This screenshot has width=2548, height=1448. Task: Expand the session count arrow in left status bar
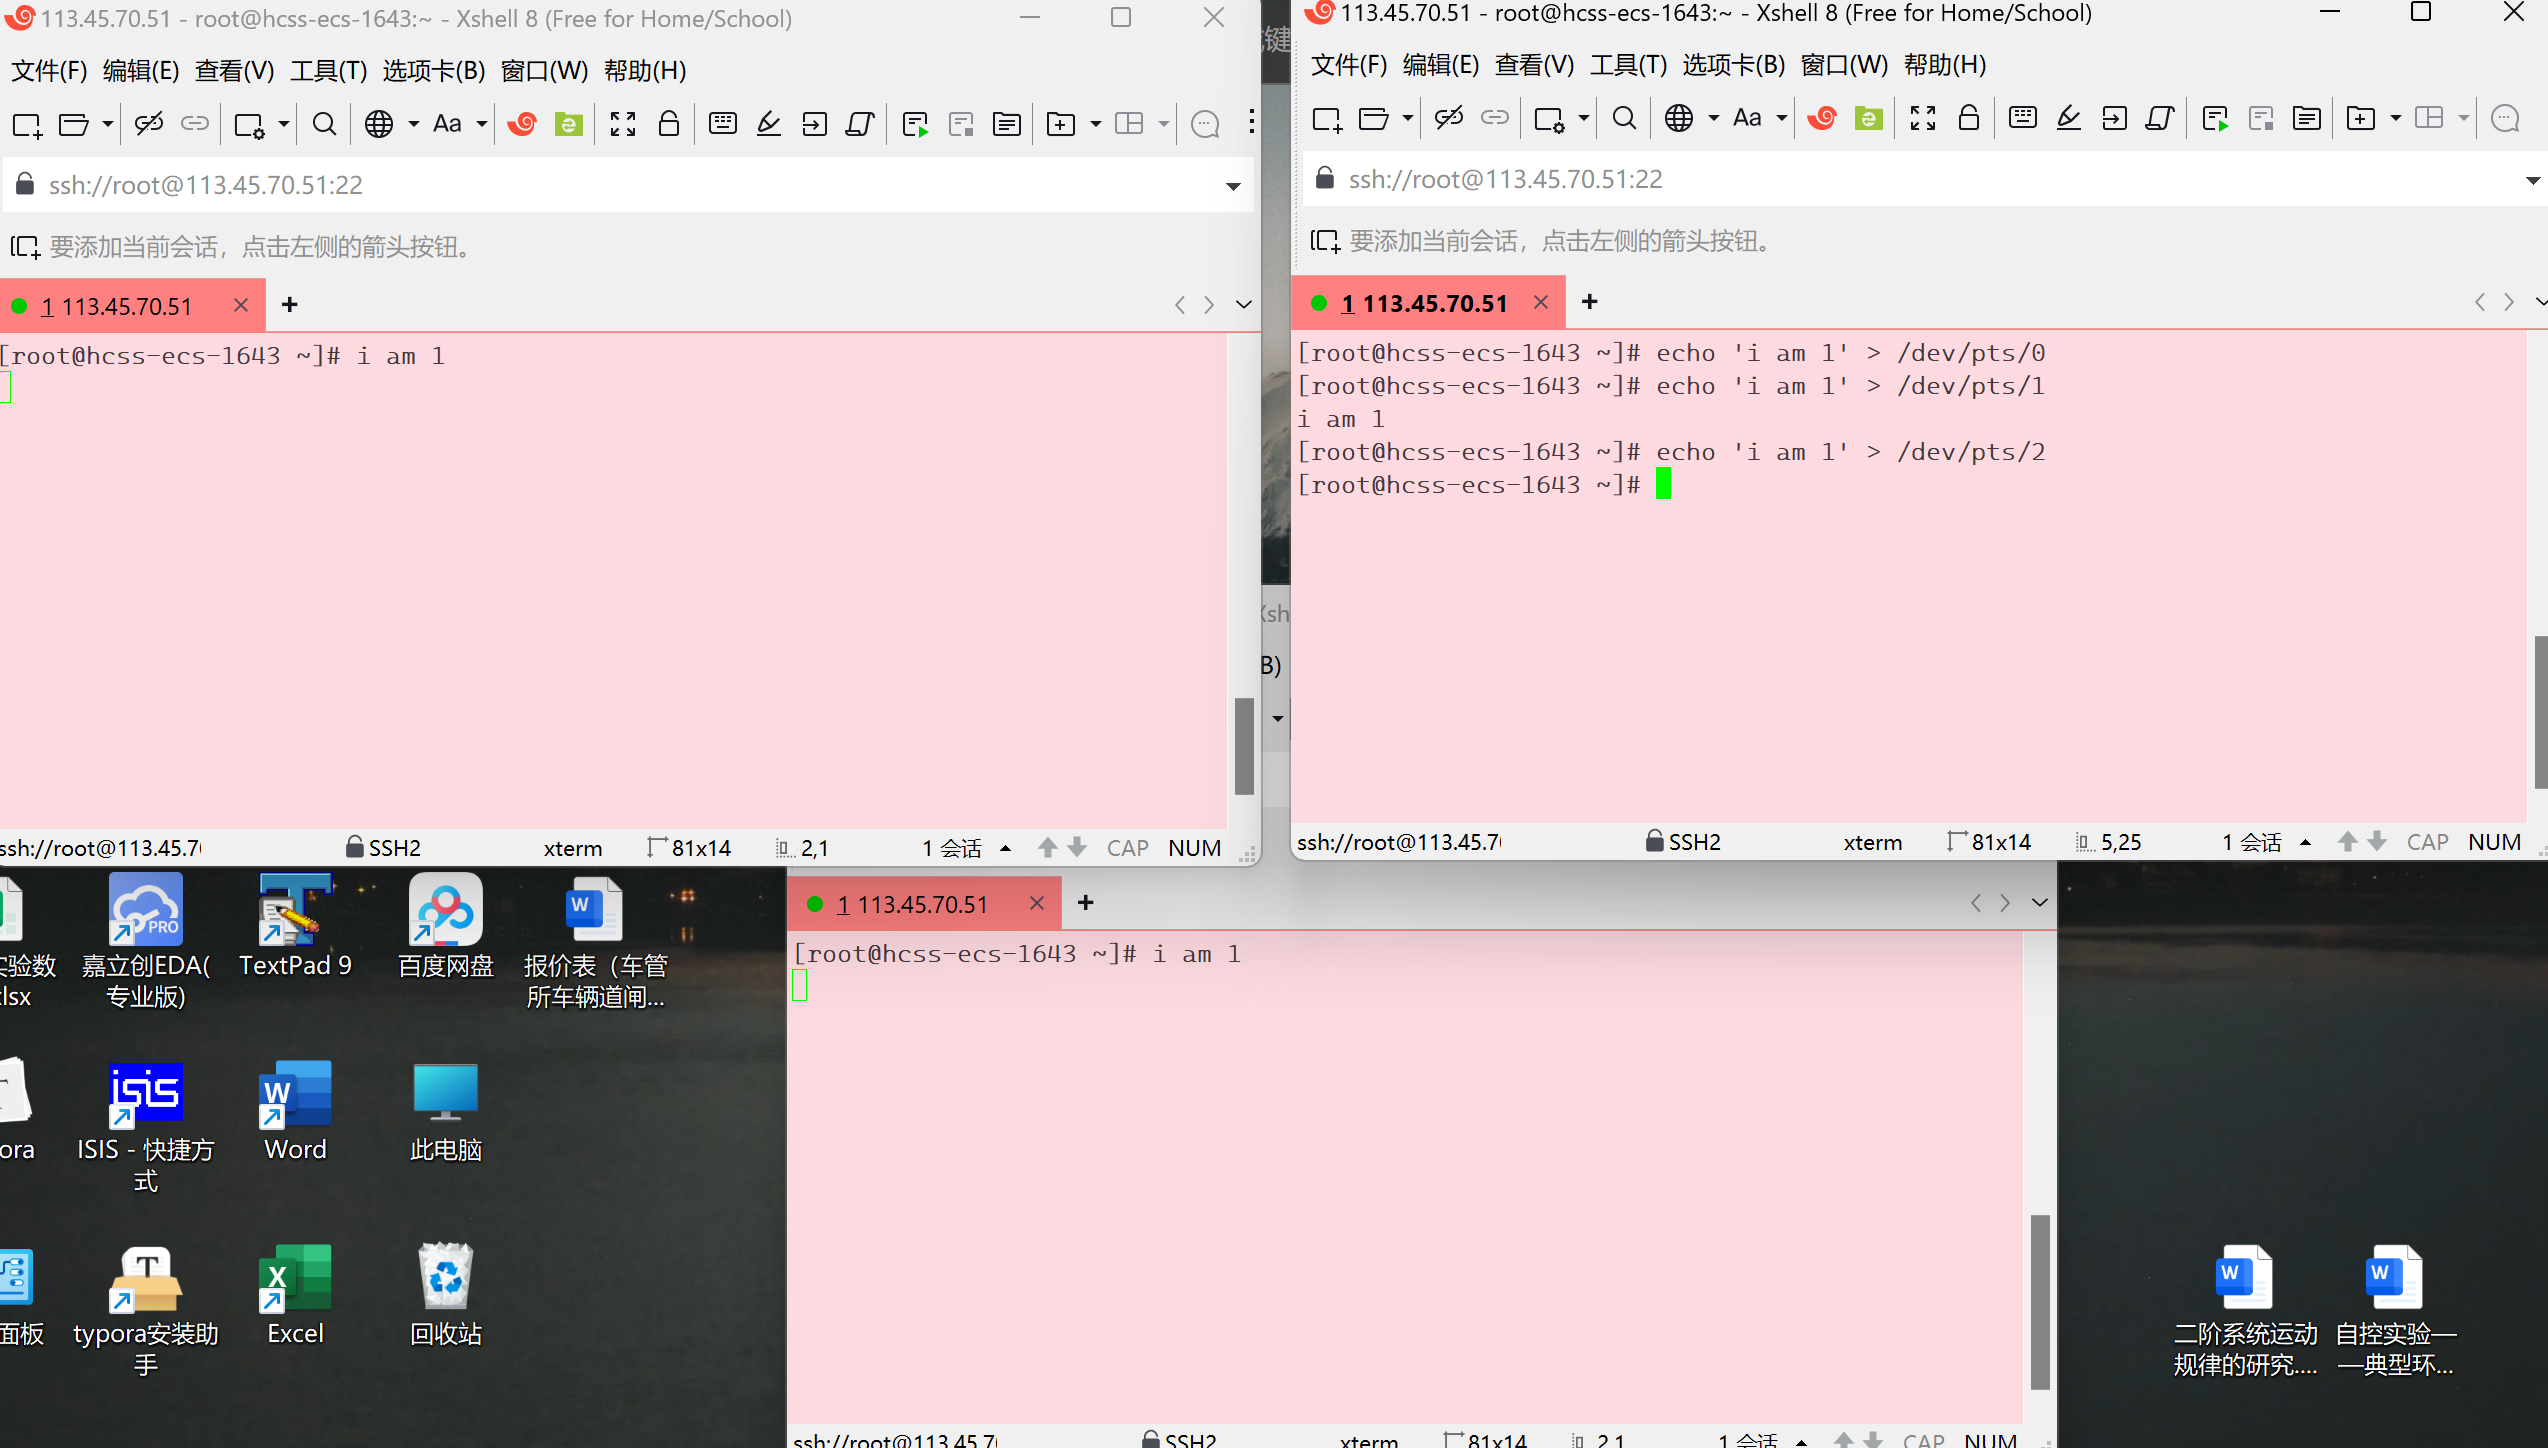1006,848
